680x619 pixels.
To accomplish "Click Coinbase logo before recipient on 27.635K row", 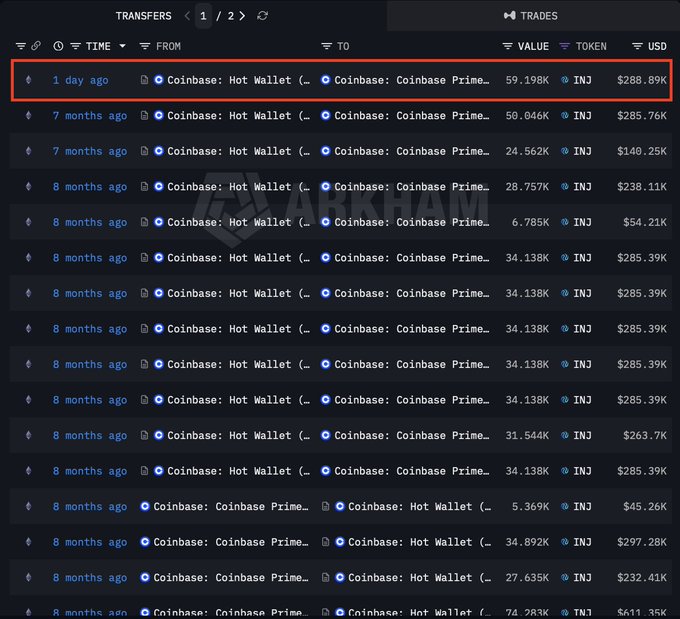I will click(x=340, y=577).
